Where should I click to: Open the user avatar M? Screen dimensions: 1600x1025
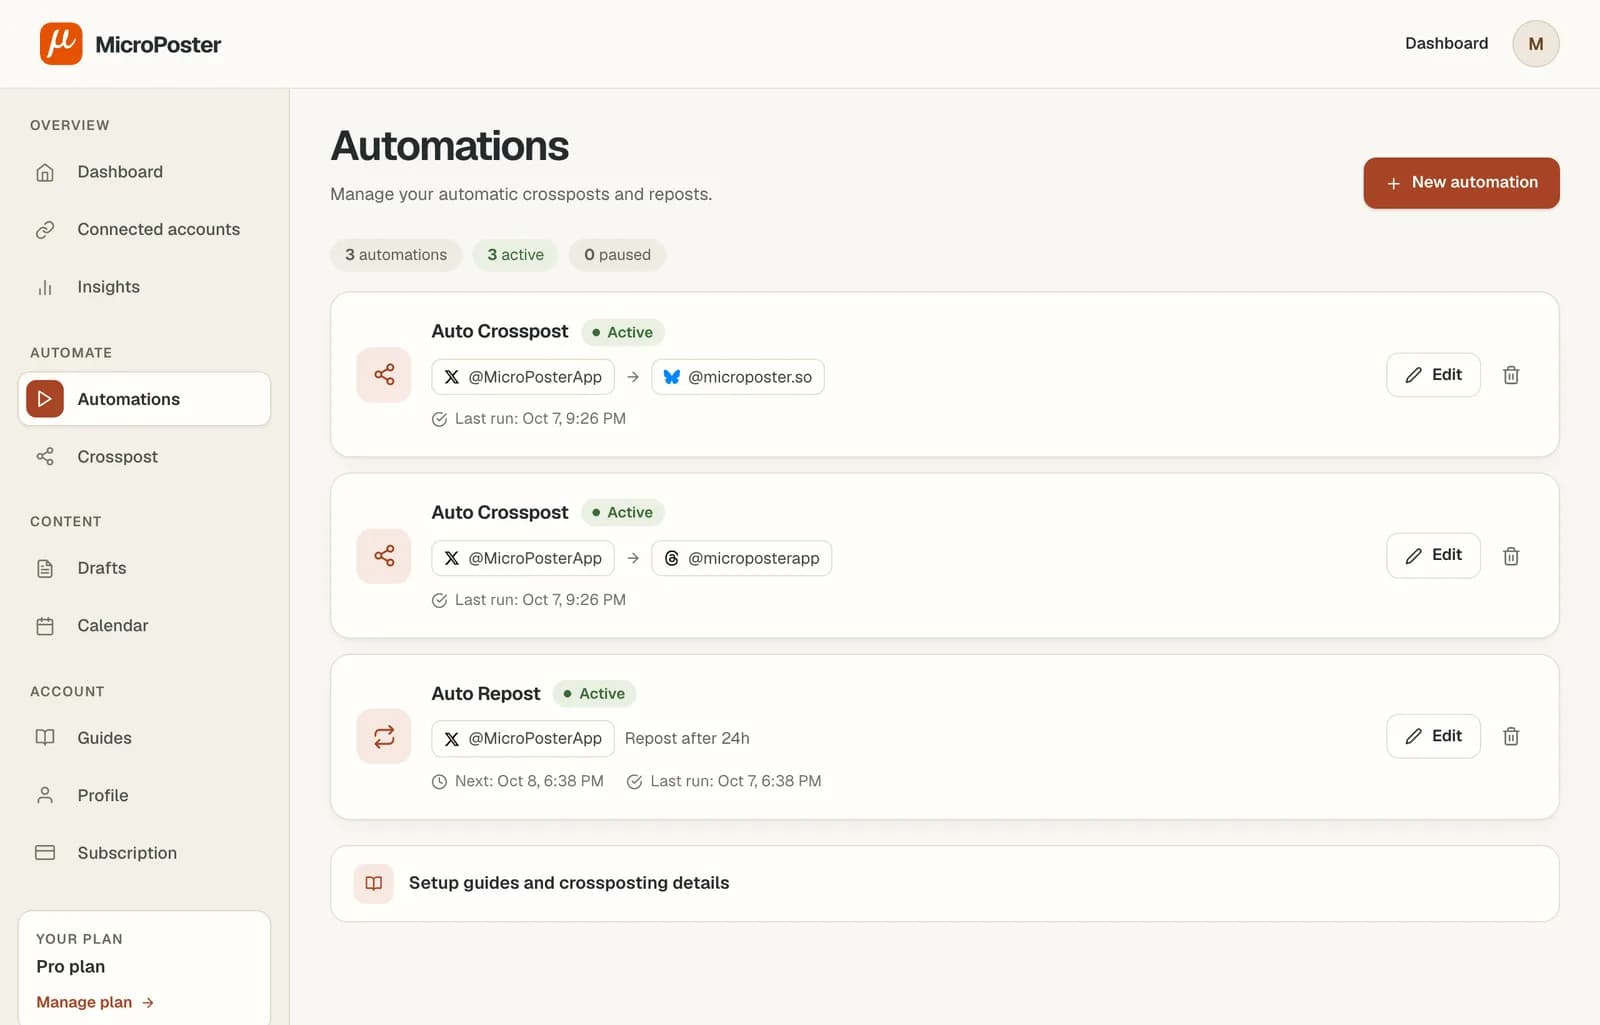pyautogui.click(x=1535, y=43)
